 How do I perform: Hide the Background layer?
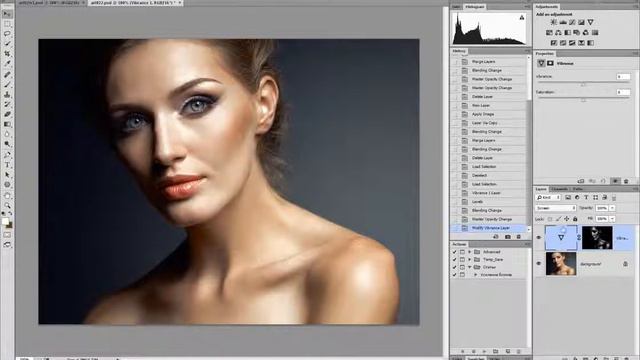[x=538, y=264]
